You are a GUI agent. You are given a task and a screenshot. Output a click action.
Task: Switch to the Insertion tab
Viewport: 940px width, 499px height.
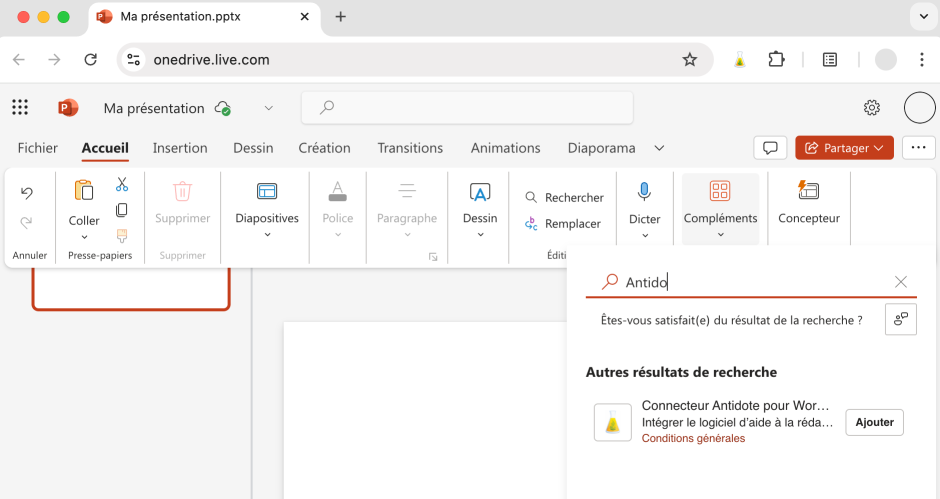[180, 148]
